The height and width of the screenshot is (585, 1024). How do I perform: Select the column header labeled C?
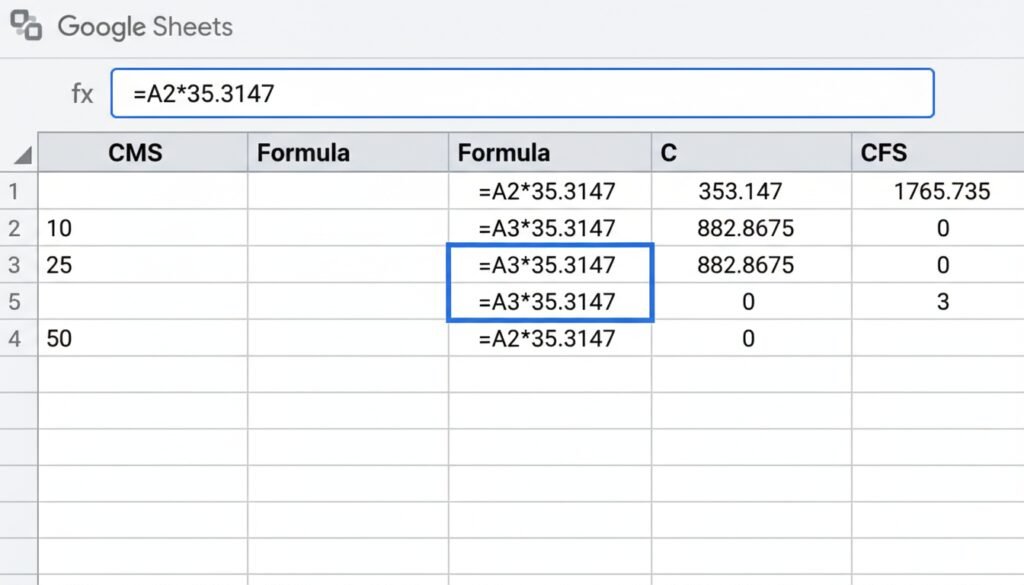click(752, 153)
